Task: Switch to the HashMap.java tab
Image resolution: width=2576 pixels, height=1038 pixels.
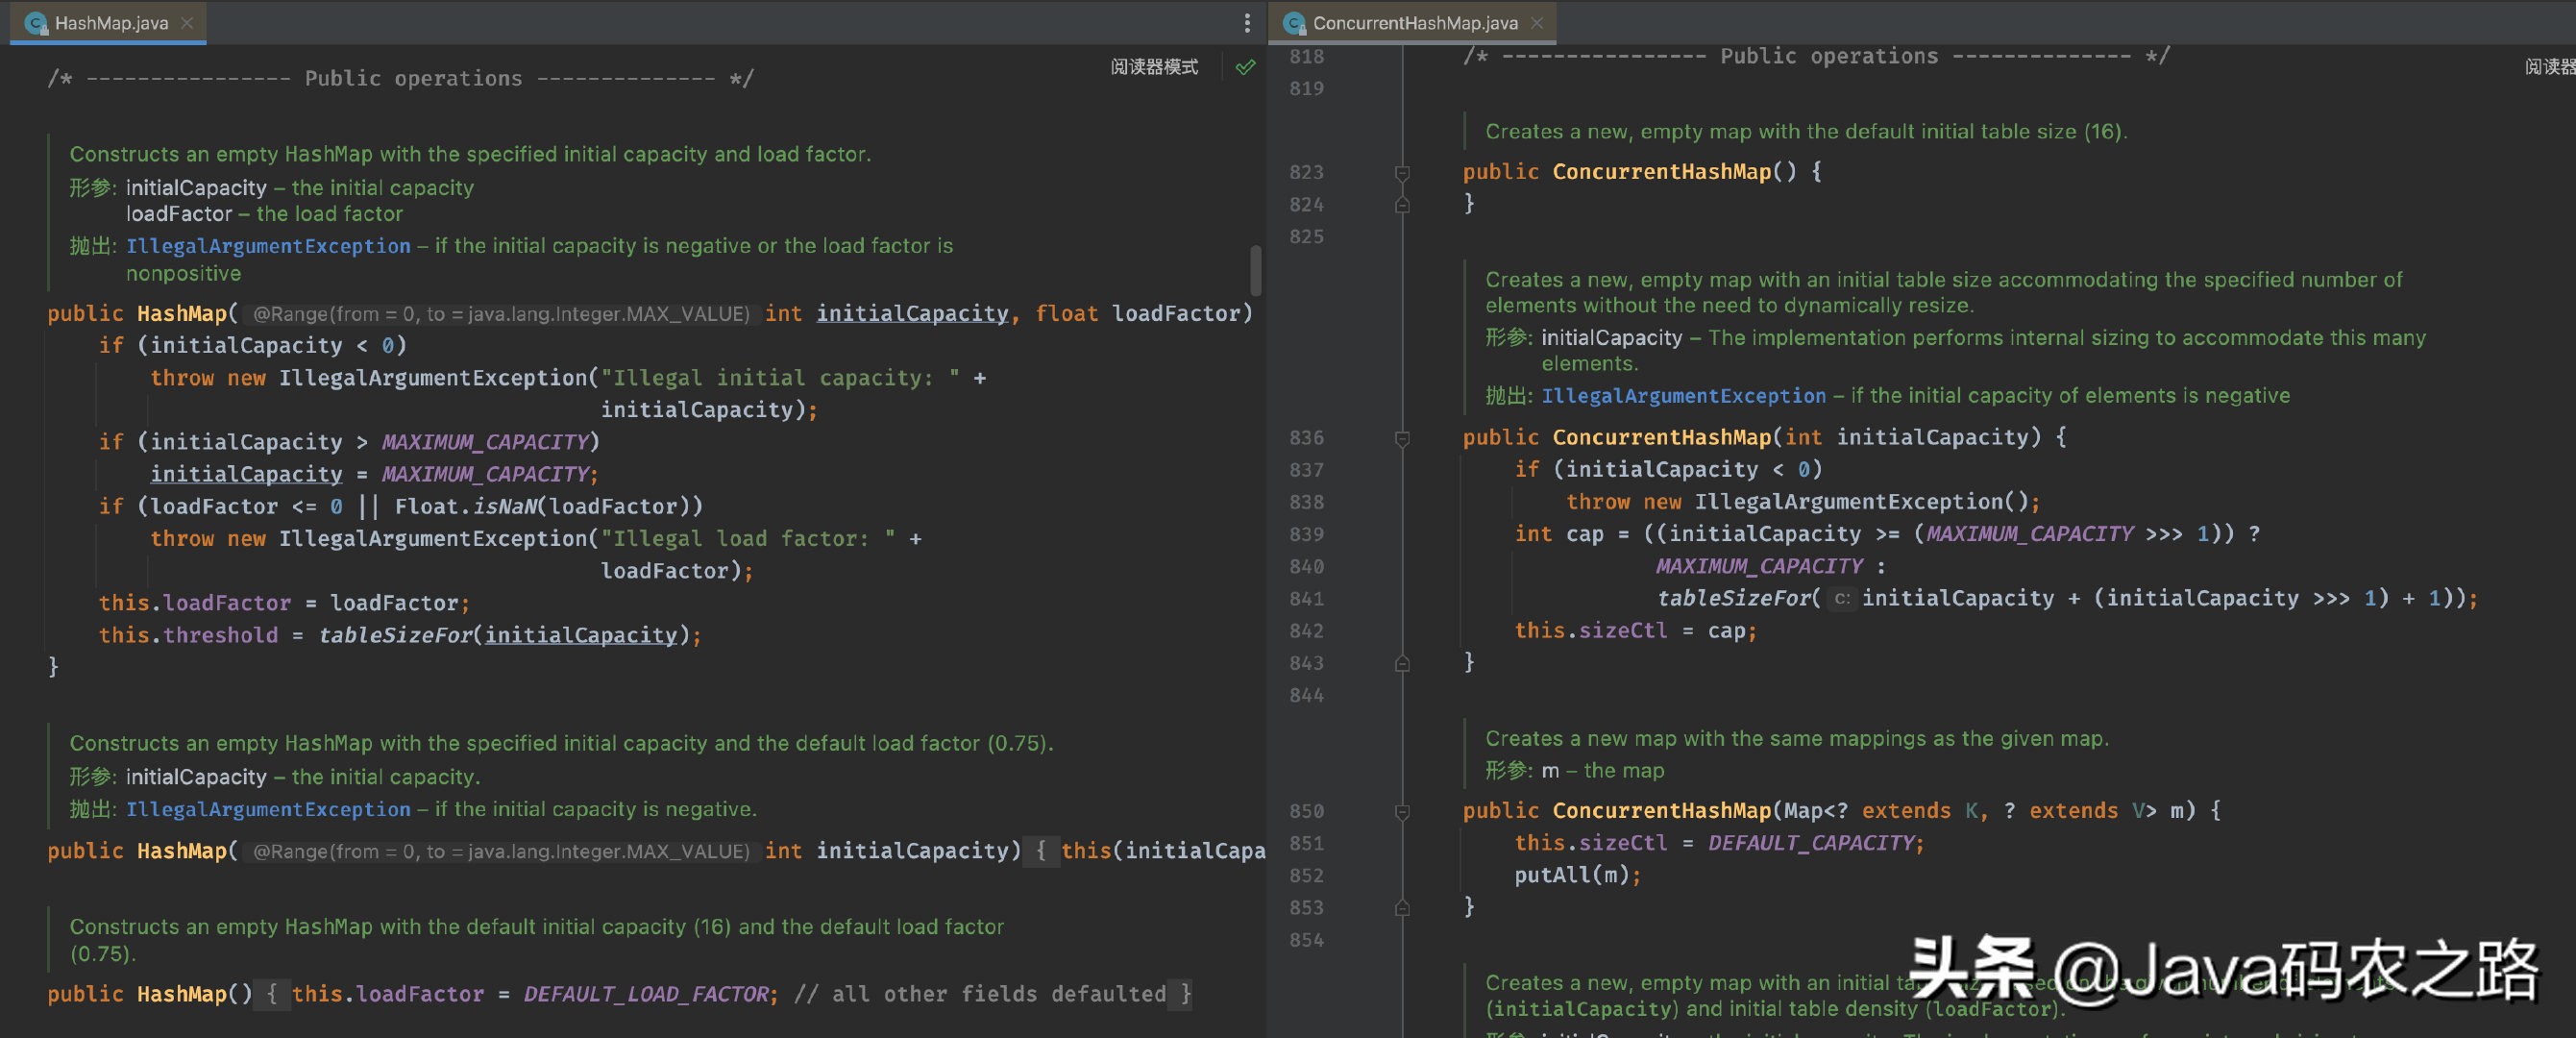Action: point(111,23)
